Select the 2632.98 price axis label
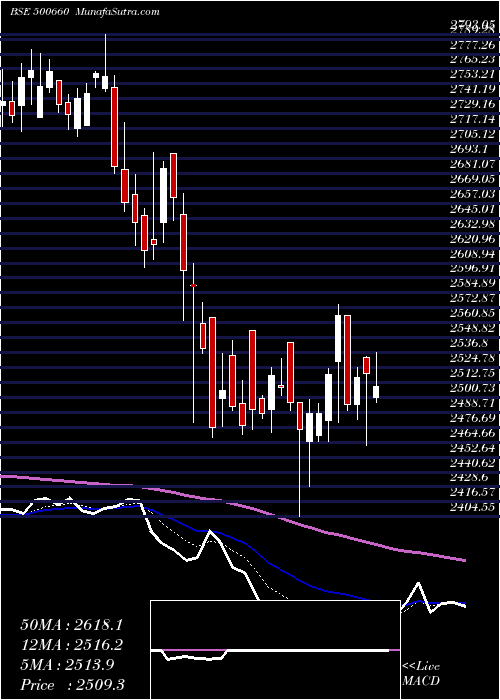This screenshot has height=700, width=500. pos(473,224)
